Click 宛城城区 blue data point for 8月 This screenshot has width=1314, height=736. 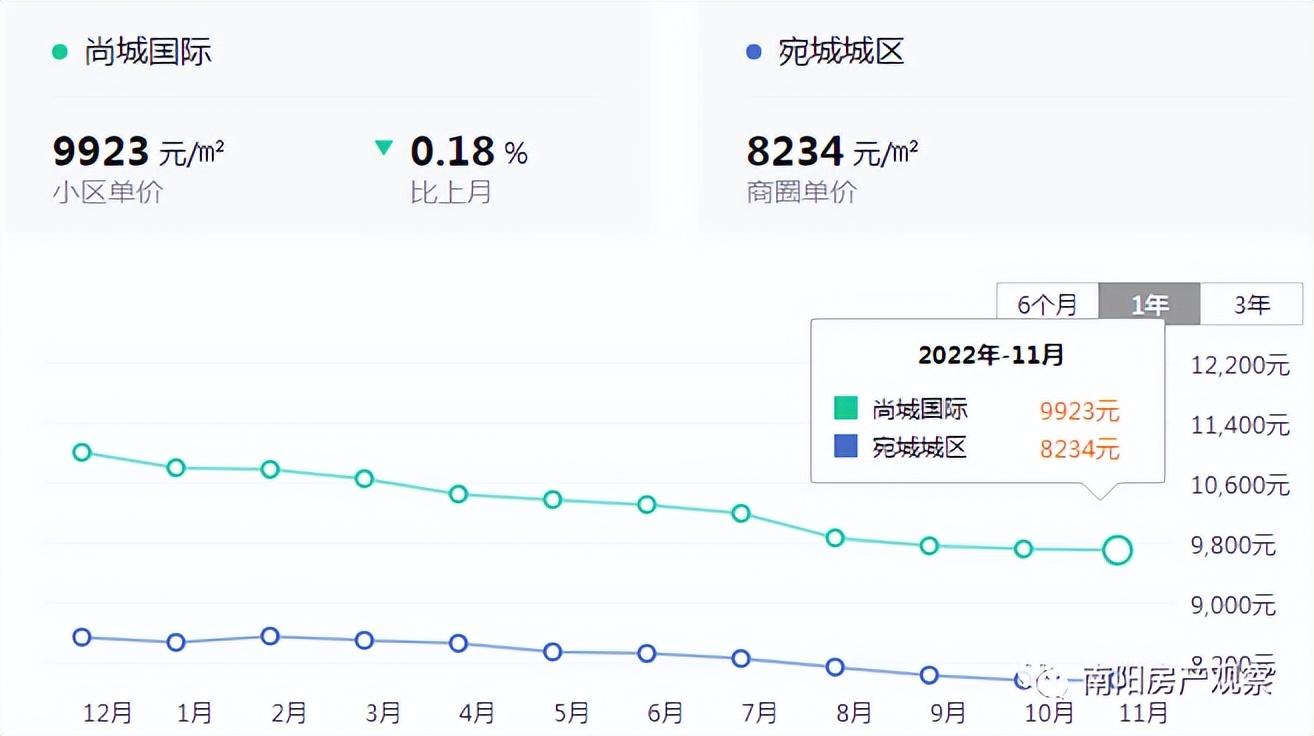coord(835,667)
